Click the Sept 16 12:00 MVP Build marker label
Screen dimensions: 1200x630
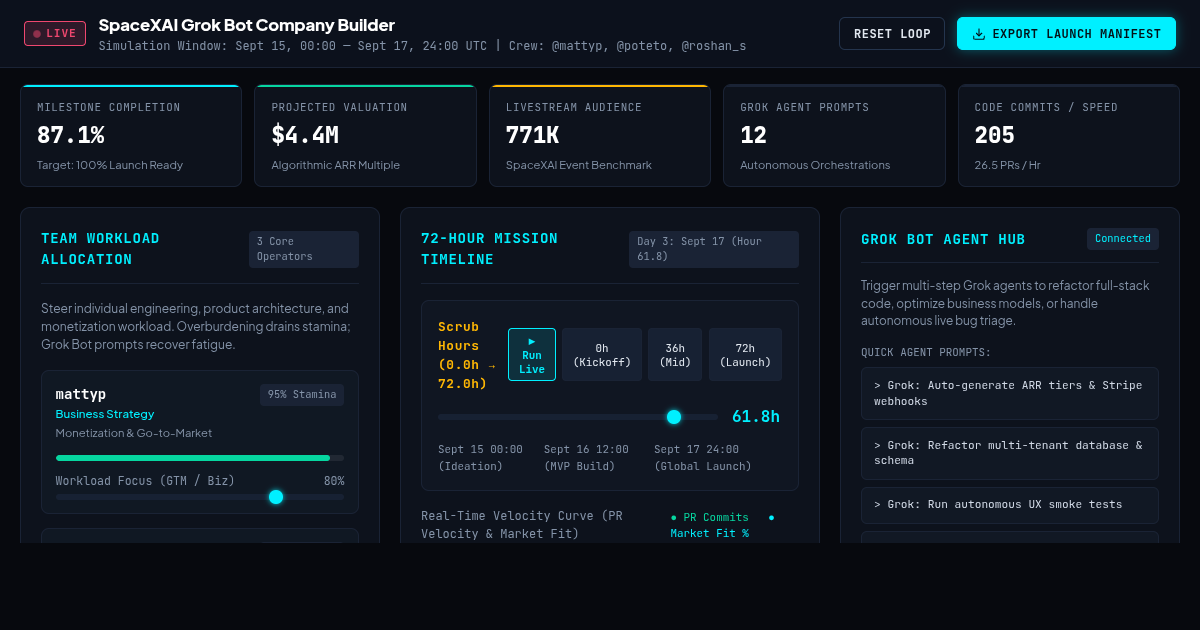[x=586, y=458]
